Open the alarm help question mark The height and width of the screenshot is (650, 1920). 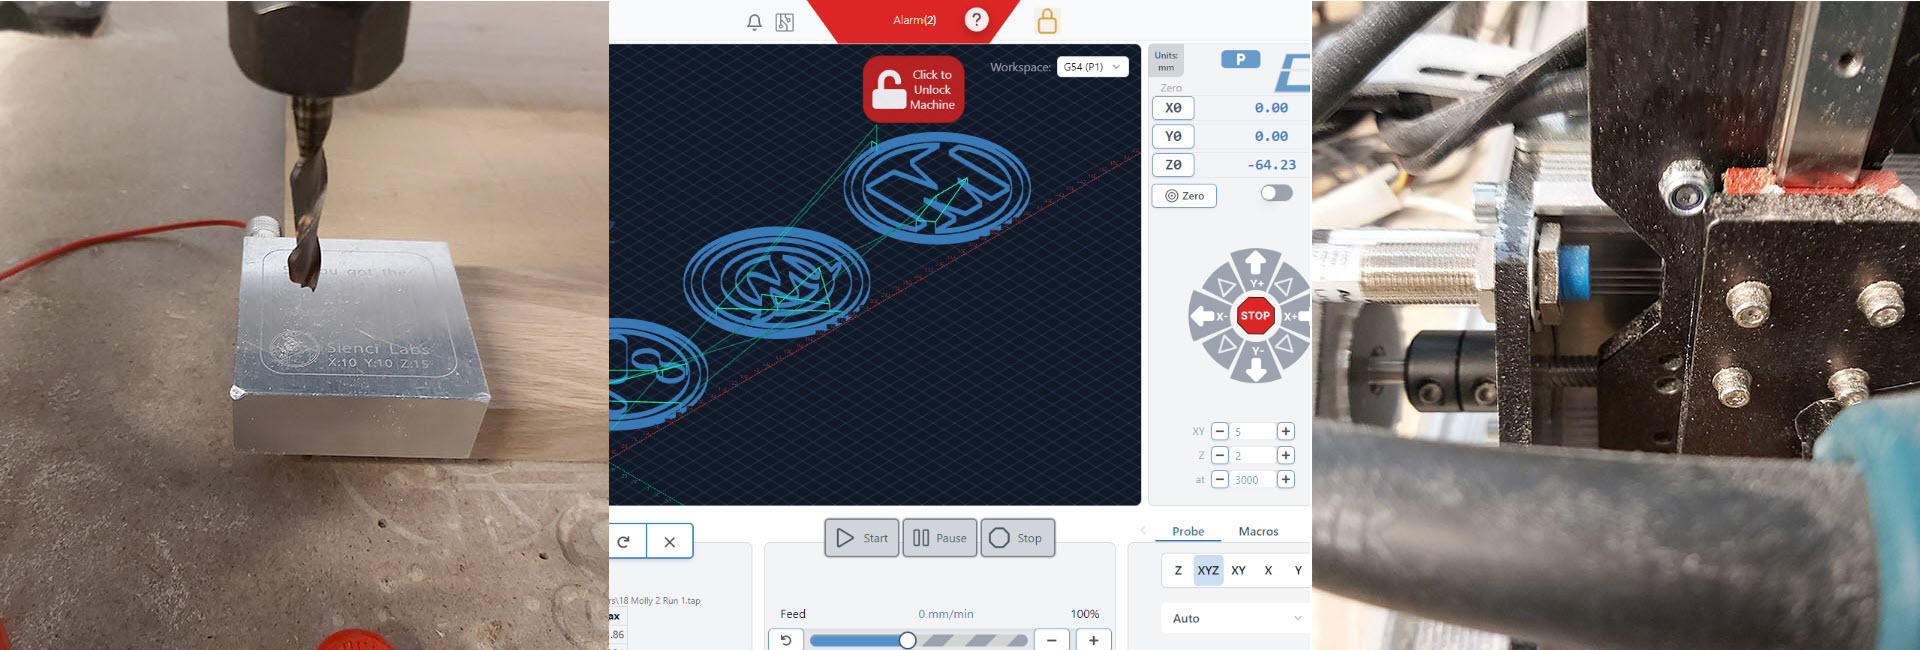[x=976, y=20]
